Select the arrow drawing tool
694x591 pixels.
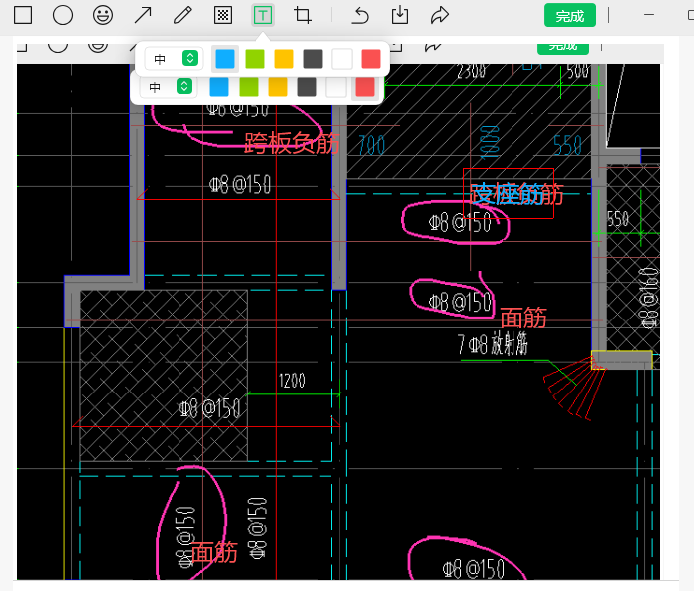(x=143, y=15)
